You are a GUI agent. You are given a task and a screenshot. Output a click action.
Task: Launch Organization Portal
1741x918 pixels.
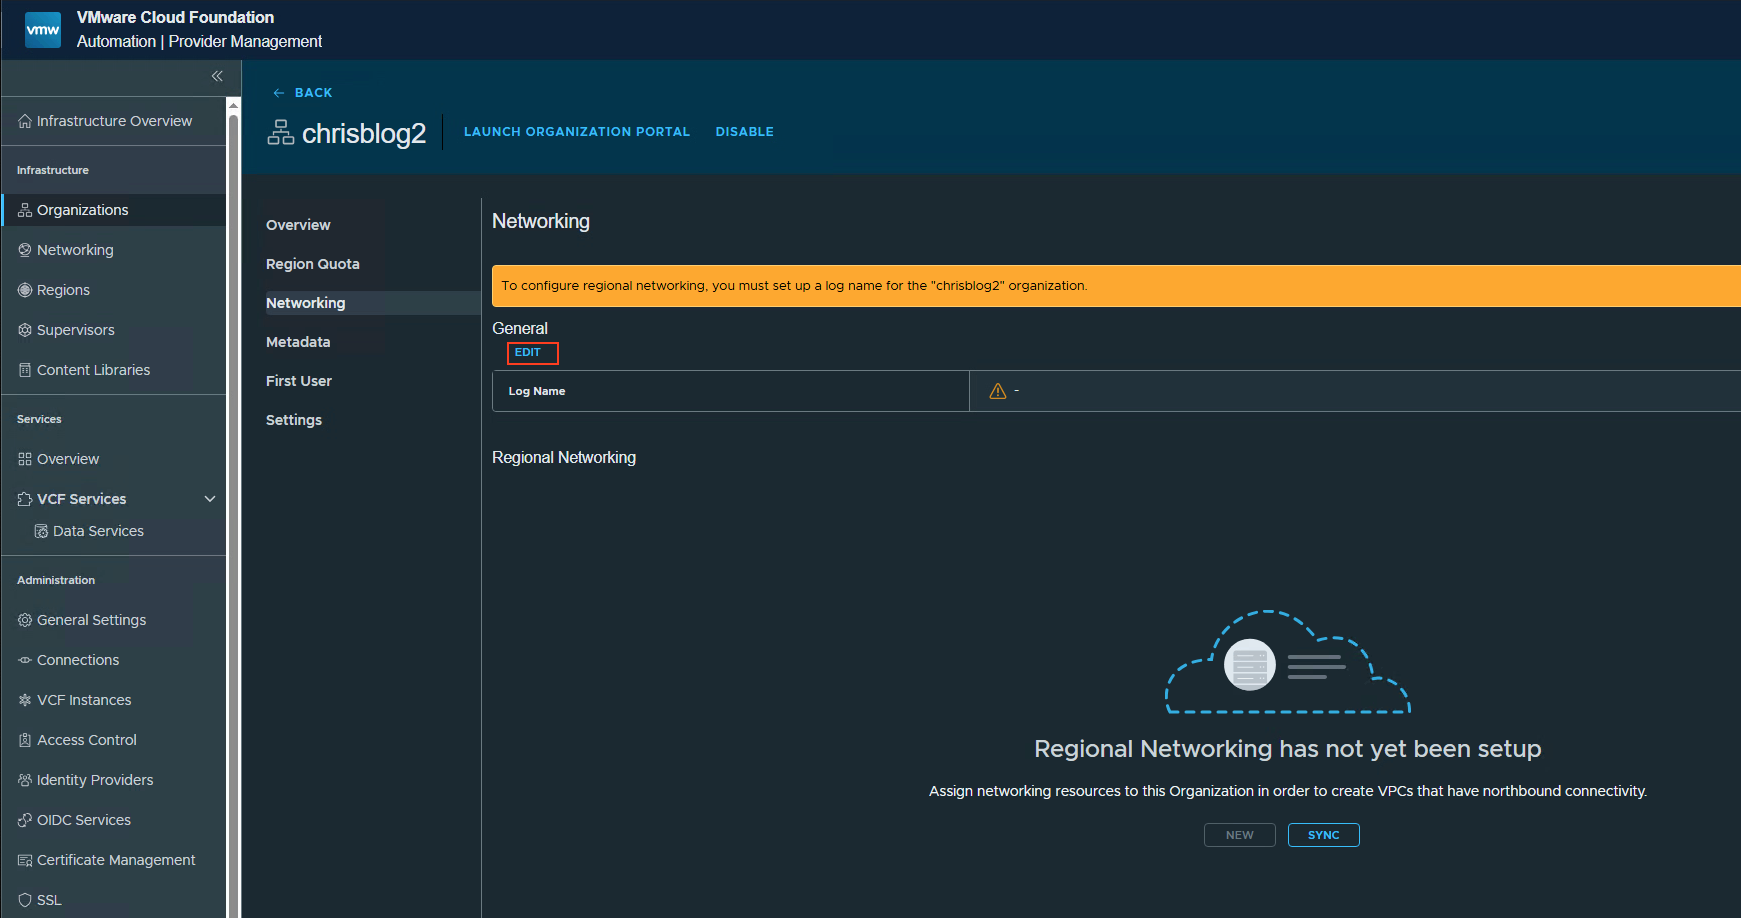coord(577,132)
